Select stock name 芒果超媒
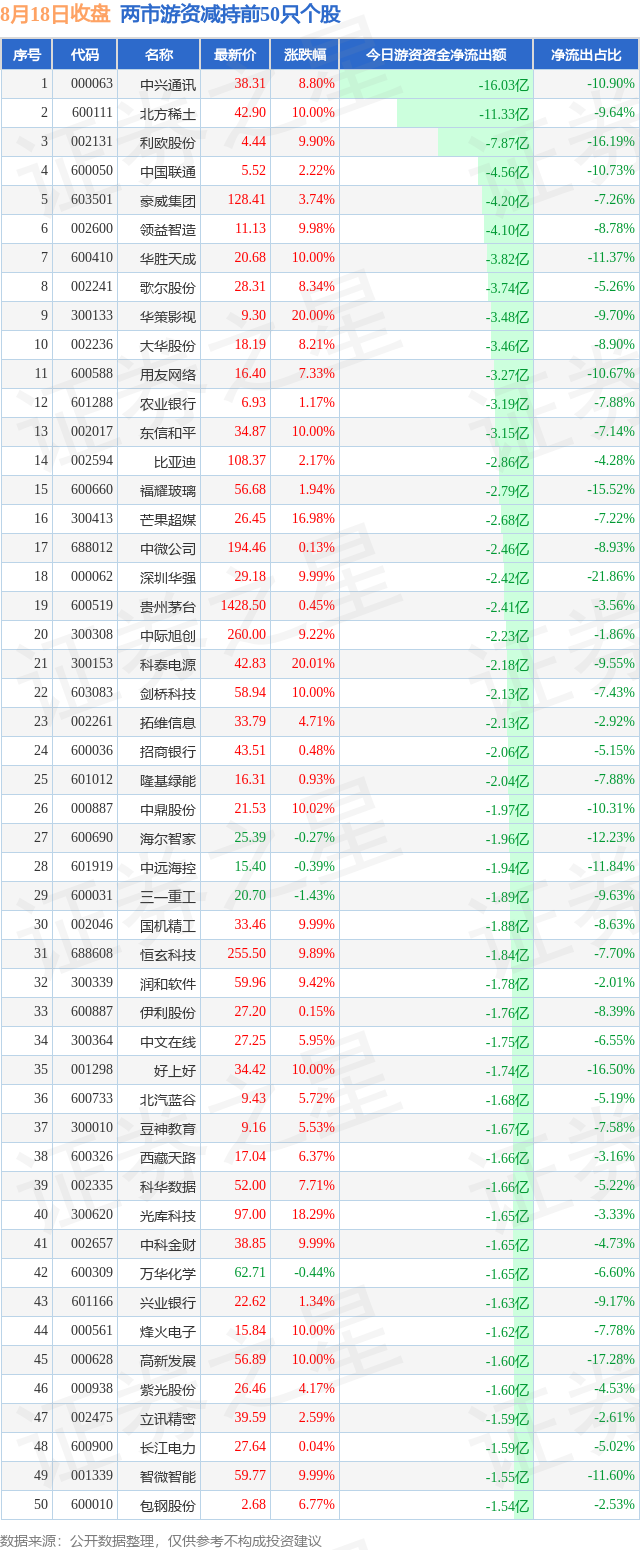 (168, 520)
